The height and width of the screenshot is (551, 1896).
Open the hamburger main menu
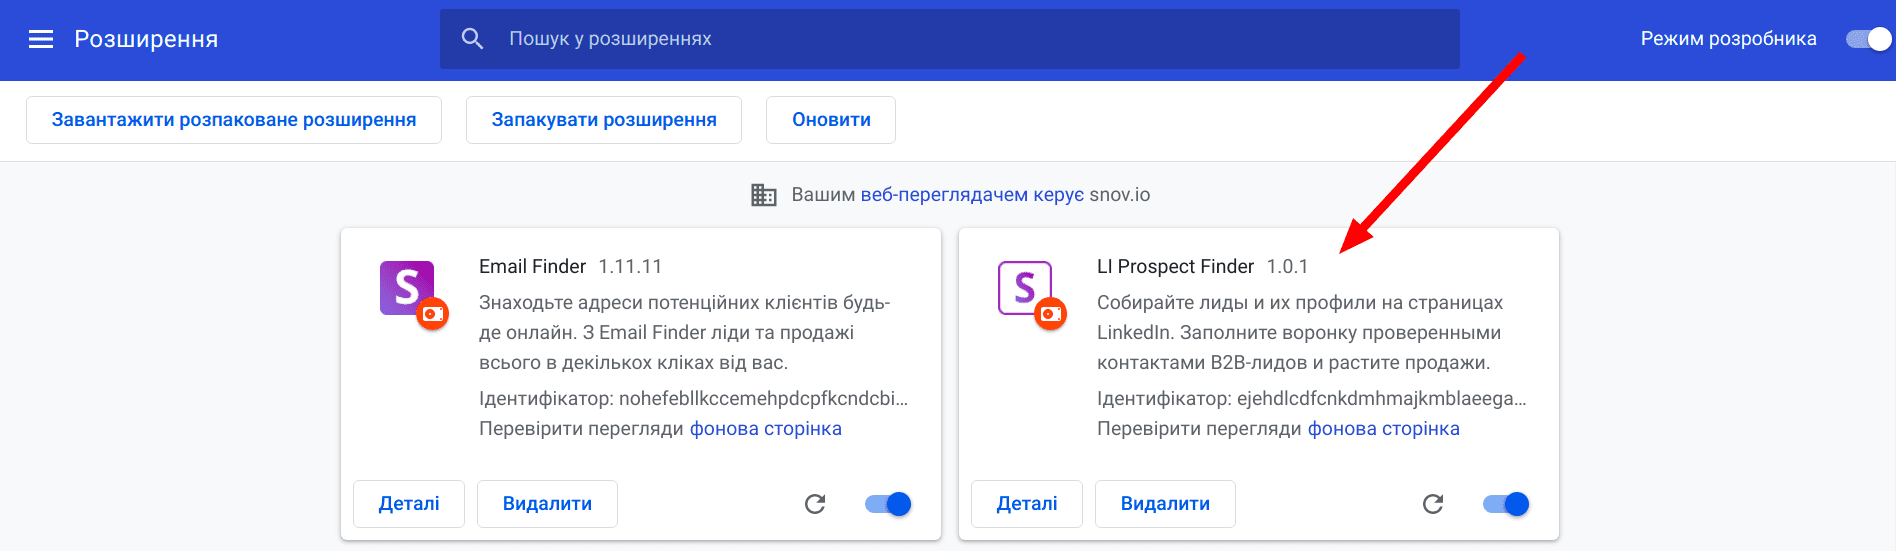coord(41,39)
